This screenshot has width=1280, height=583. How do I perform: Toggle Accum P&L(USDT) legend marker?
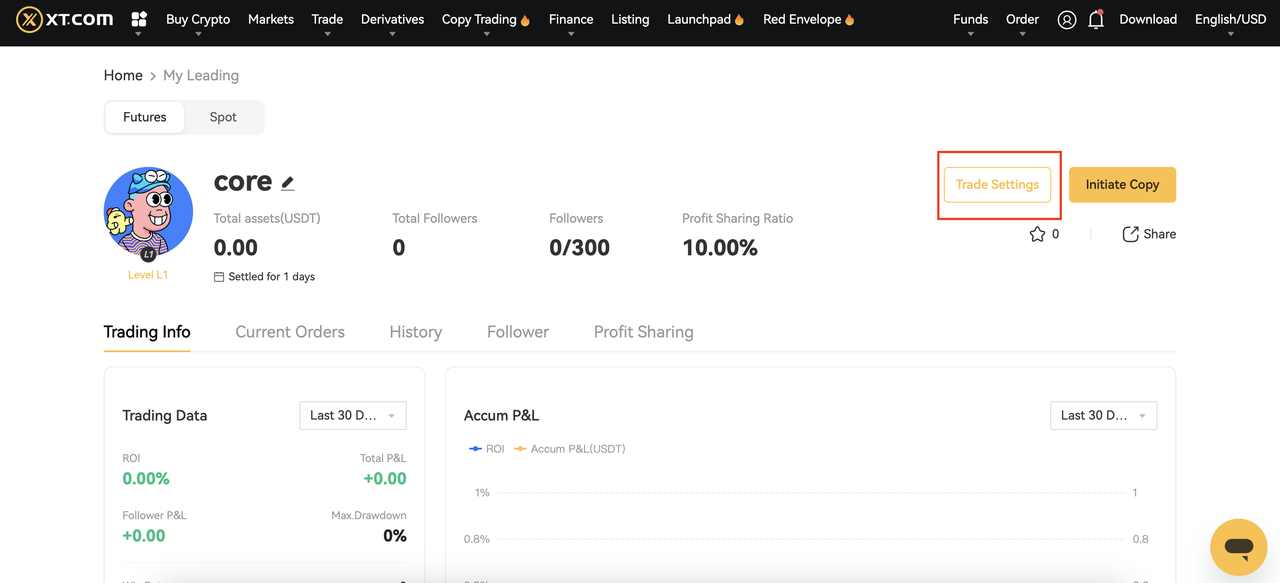click(570, 449)
